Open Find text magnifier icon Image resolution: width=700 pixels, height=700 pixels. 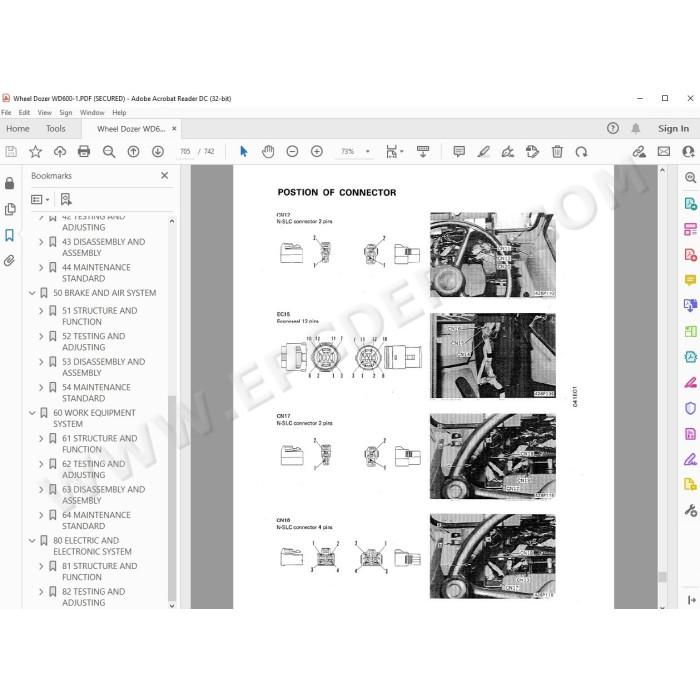point(108,152)
